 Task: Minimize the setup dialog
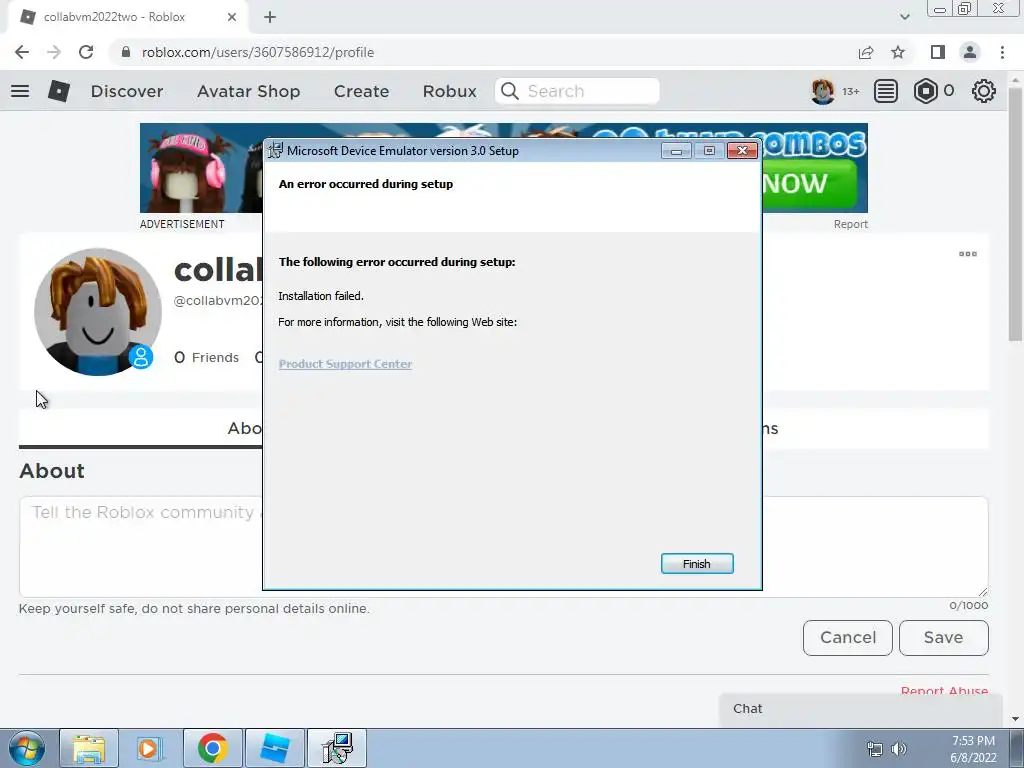click(676, 151)
